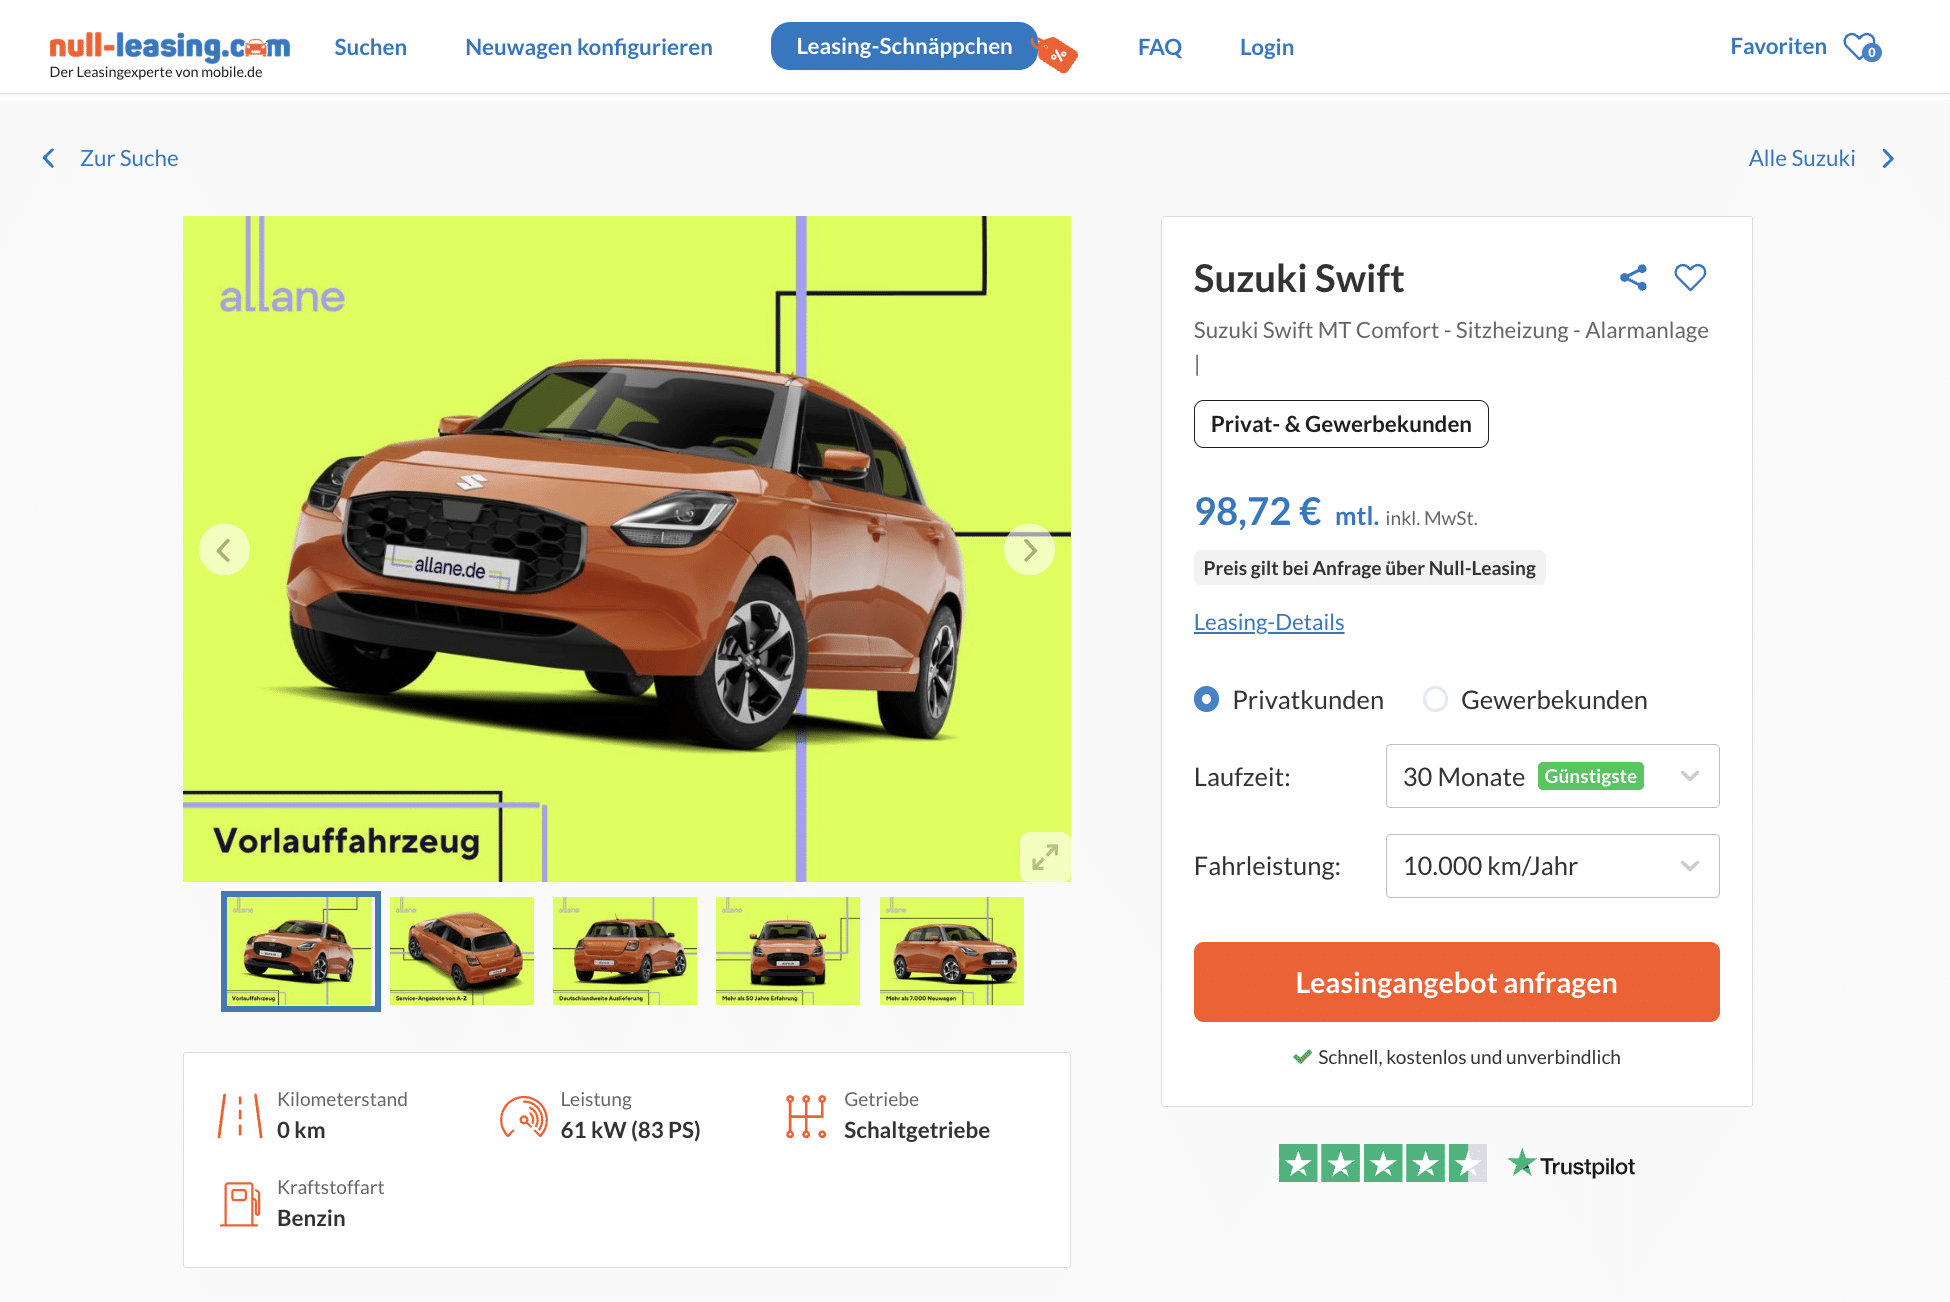View Alle Suzuki offers
Image resolution: width=1950 pixels, height=1302 pixels.
1802,158
